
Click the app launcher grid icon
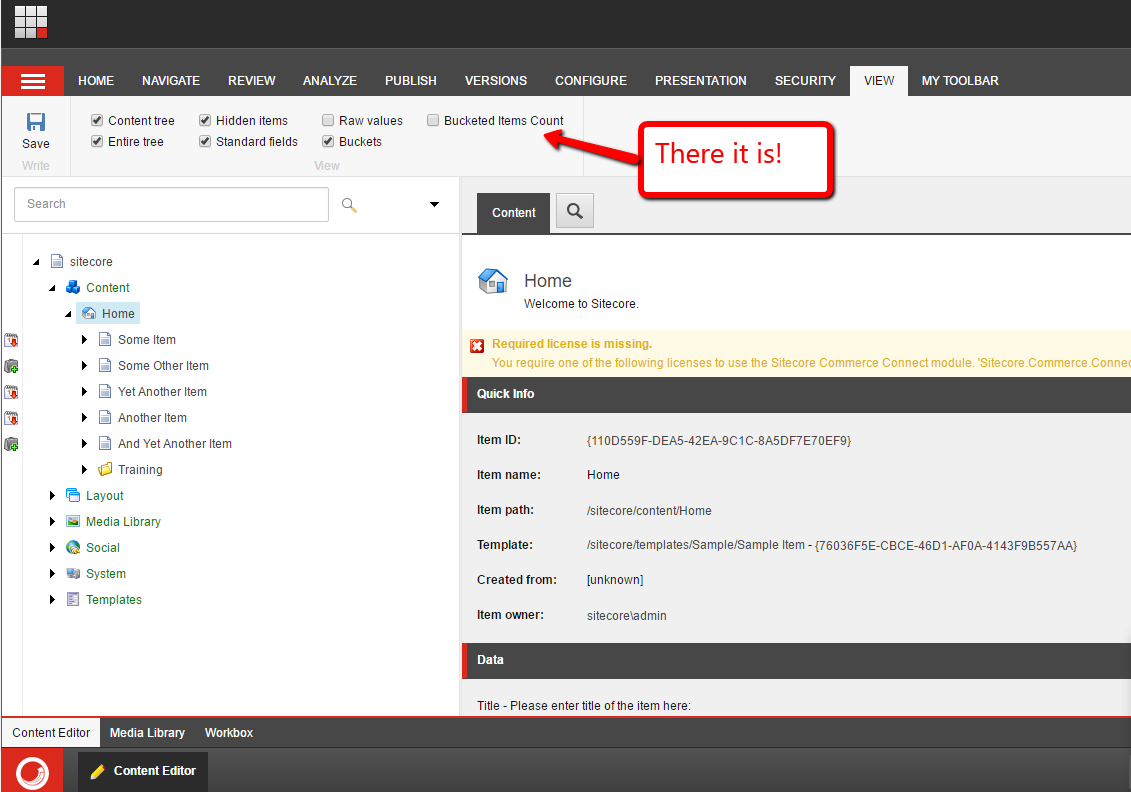click(x=30, y=21)
